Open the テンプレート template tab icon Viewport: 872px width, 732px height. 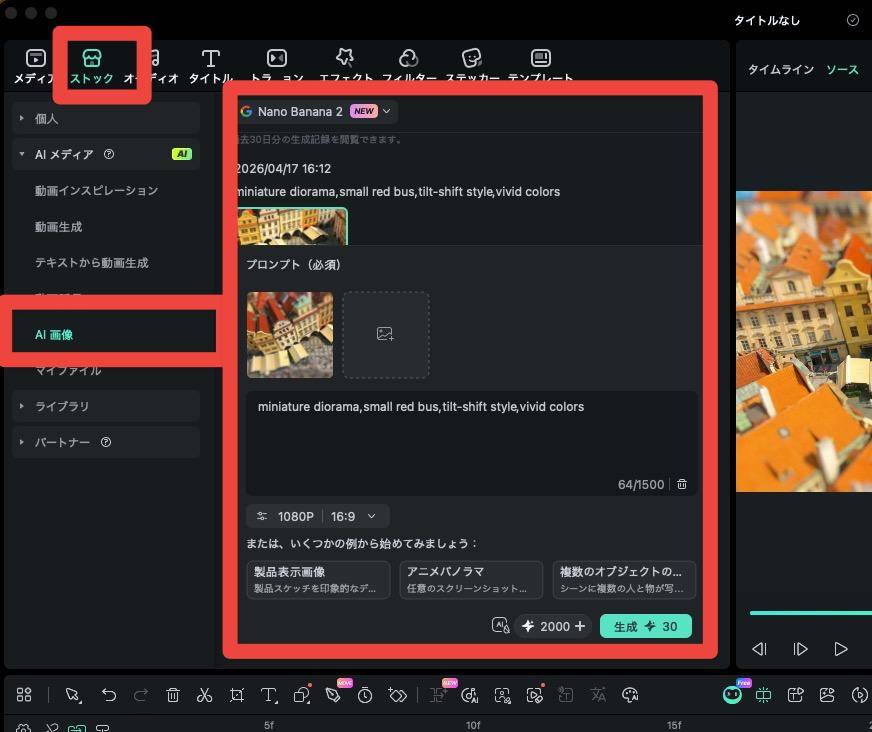541,58
